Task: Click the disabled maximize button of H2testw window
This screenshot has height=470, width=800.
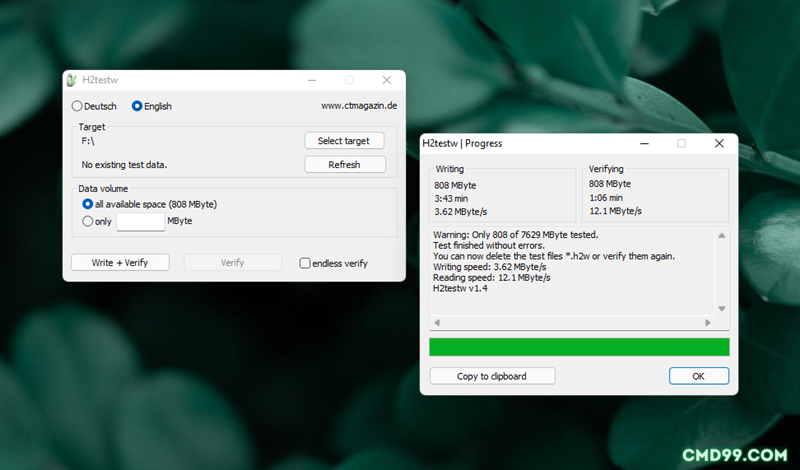Action: [349, 80]
